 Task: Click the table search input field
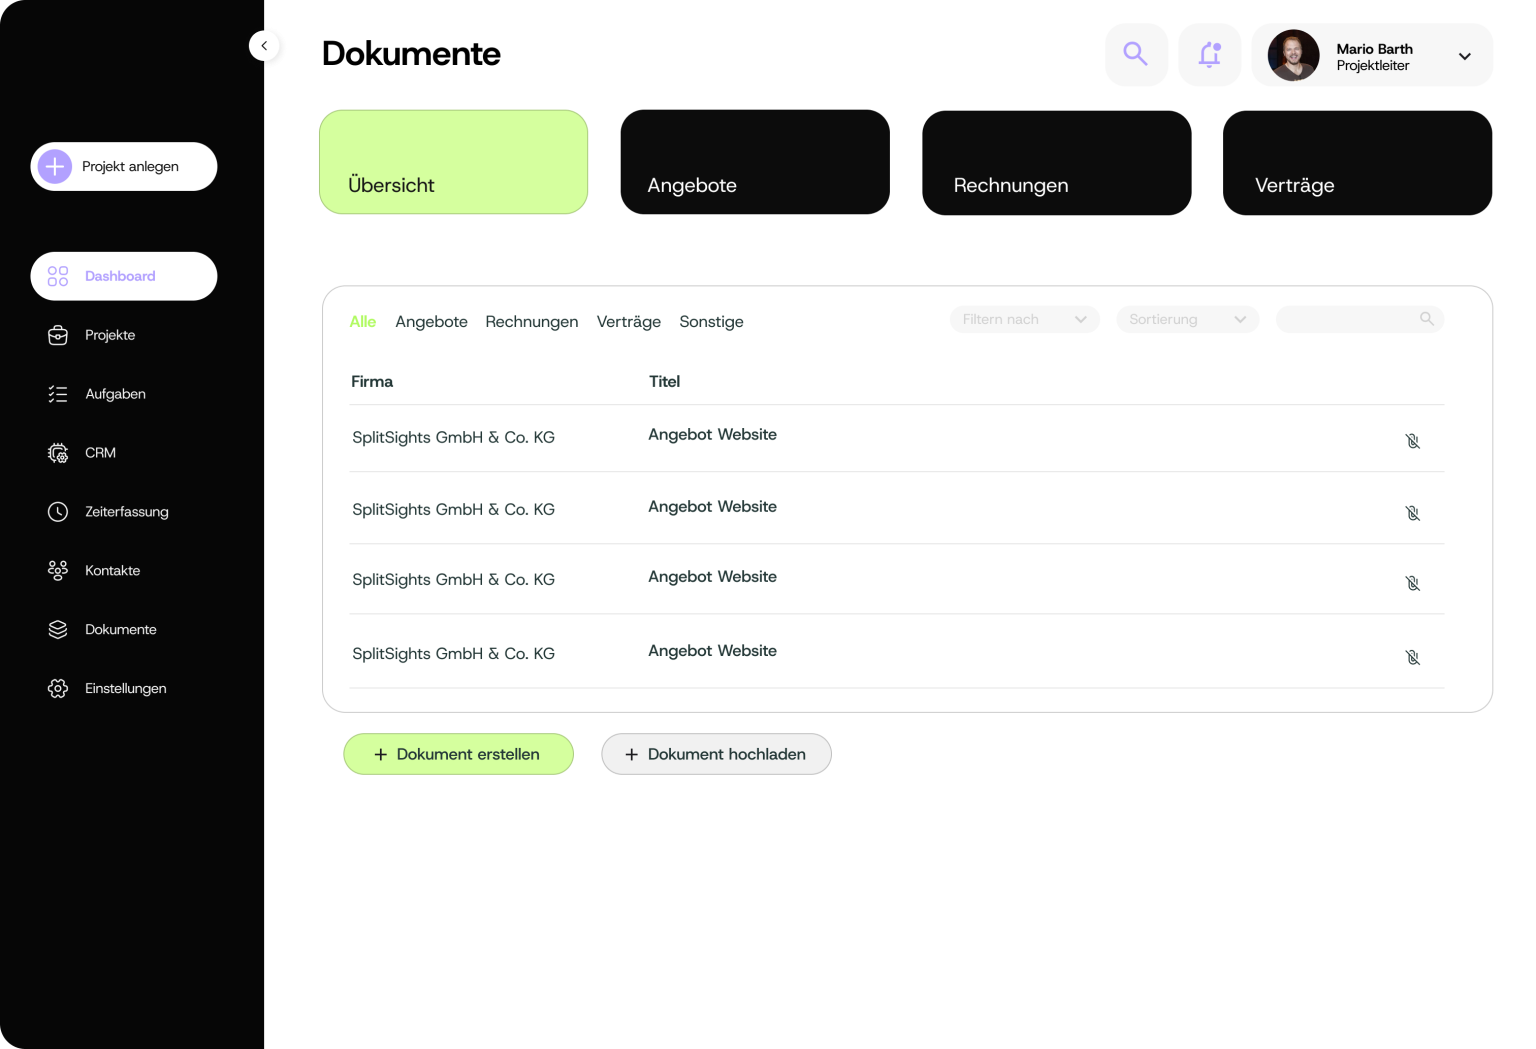pos(1348,319)
